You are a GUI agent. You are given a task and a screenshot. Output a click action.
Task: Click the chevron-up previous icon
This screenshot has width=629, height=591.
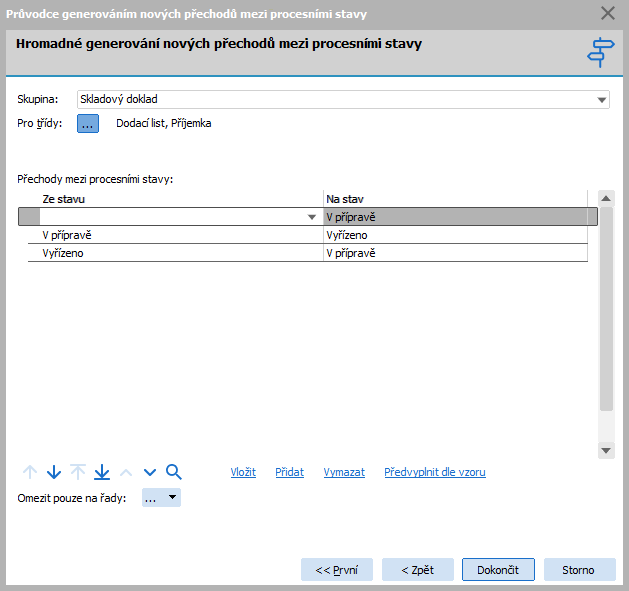click(126, 472)
